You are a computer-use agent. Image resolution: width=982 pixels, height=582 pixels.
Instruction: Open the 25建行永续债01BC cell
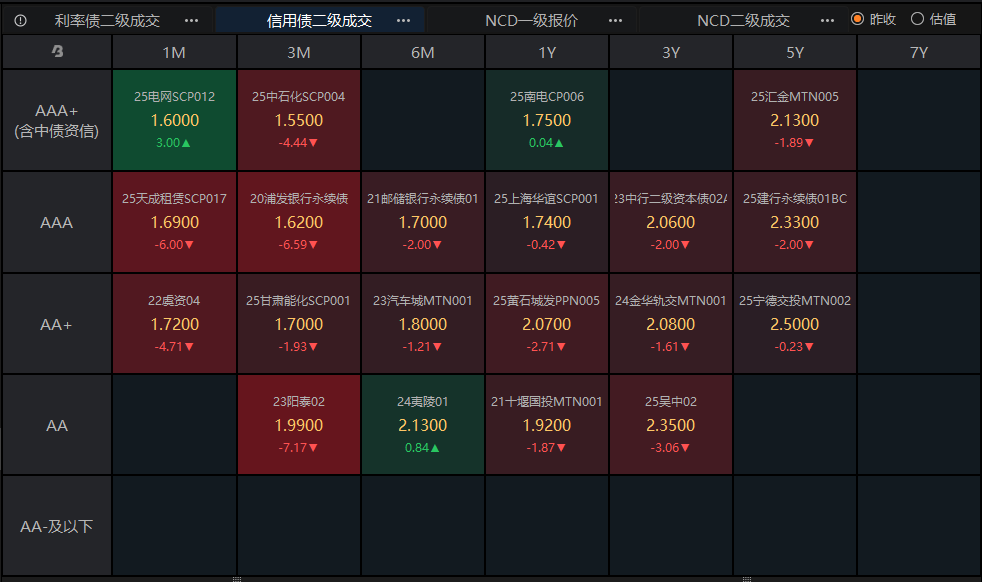pos(795,222)
